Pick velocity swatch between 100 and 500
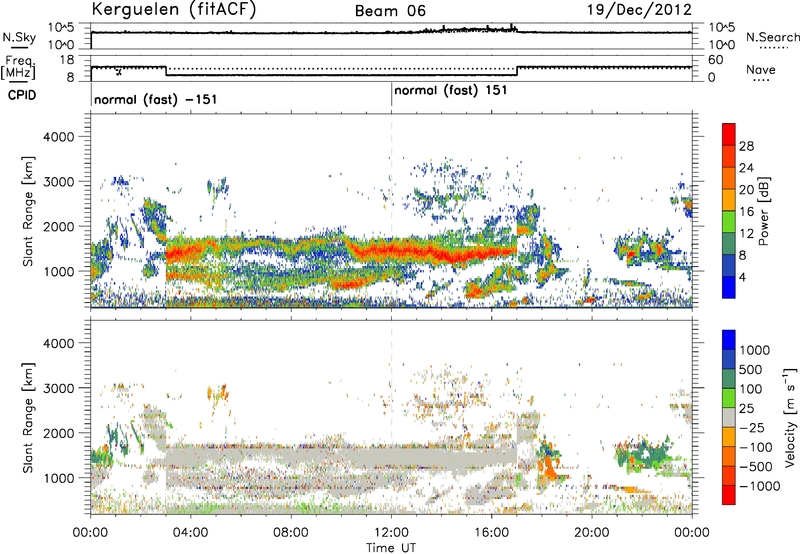 pos(729,379)
